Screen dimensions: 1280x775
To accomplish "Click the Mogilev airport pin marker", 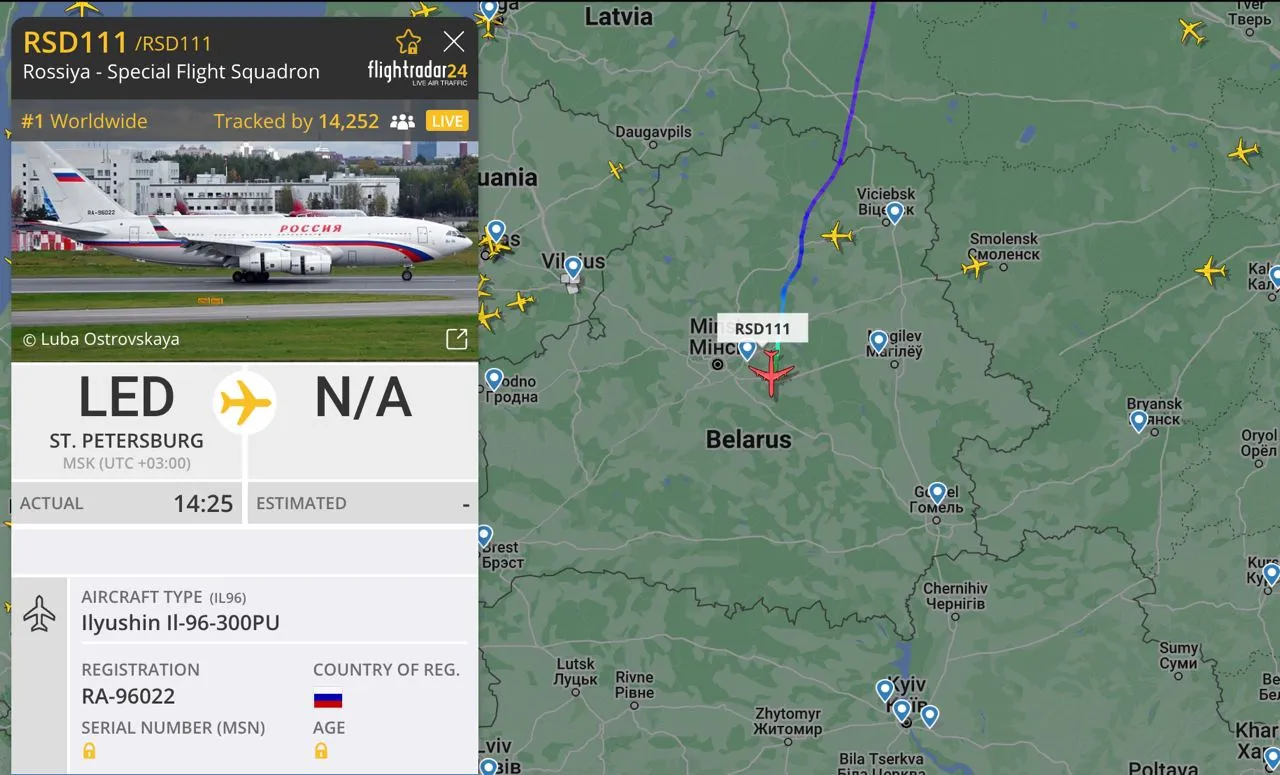I will (x=879, y=341).
